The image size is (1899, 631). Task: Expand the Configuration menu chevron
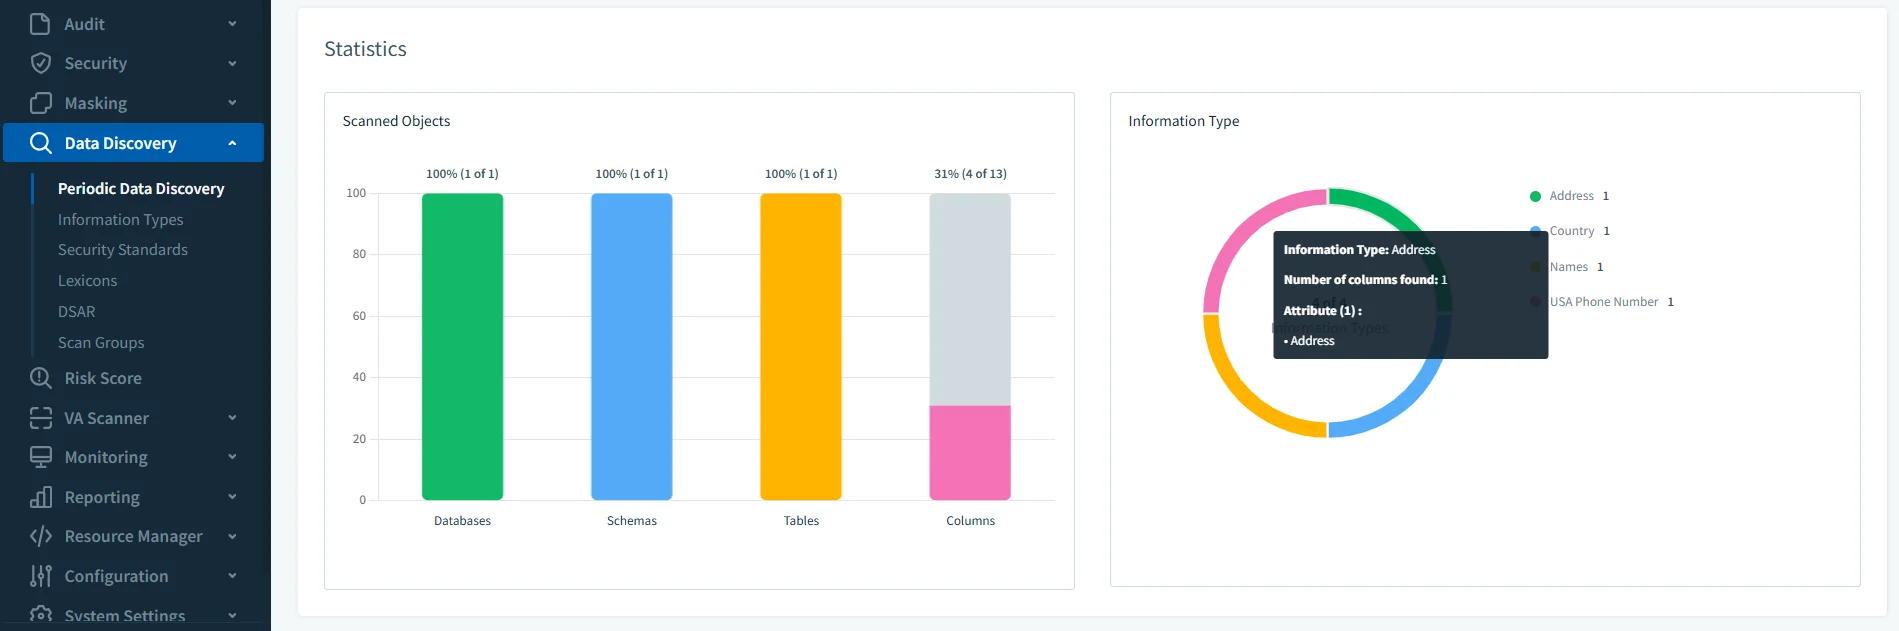[x=232, y=576]
